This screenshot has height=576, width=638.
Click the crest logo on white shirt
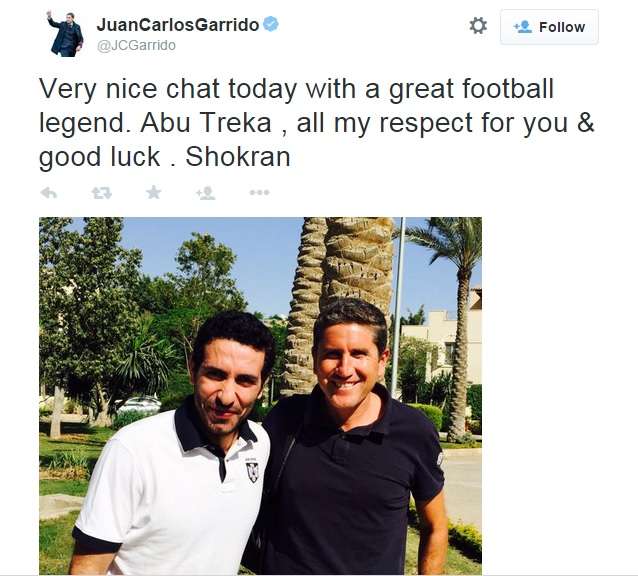point(252,470)
